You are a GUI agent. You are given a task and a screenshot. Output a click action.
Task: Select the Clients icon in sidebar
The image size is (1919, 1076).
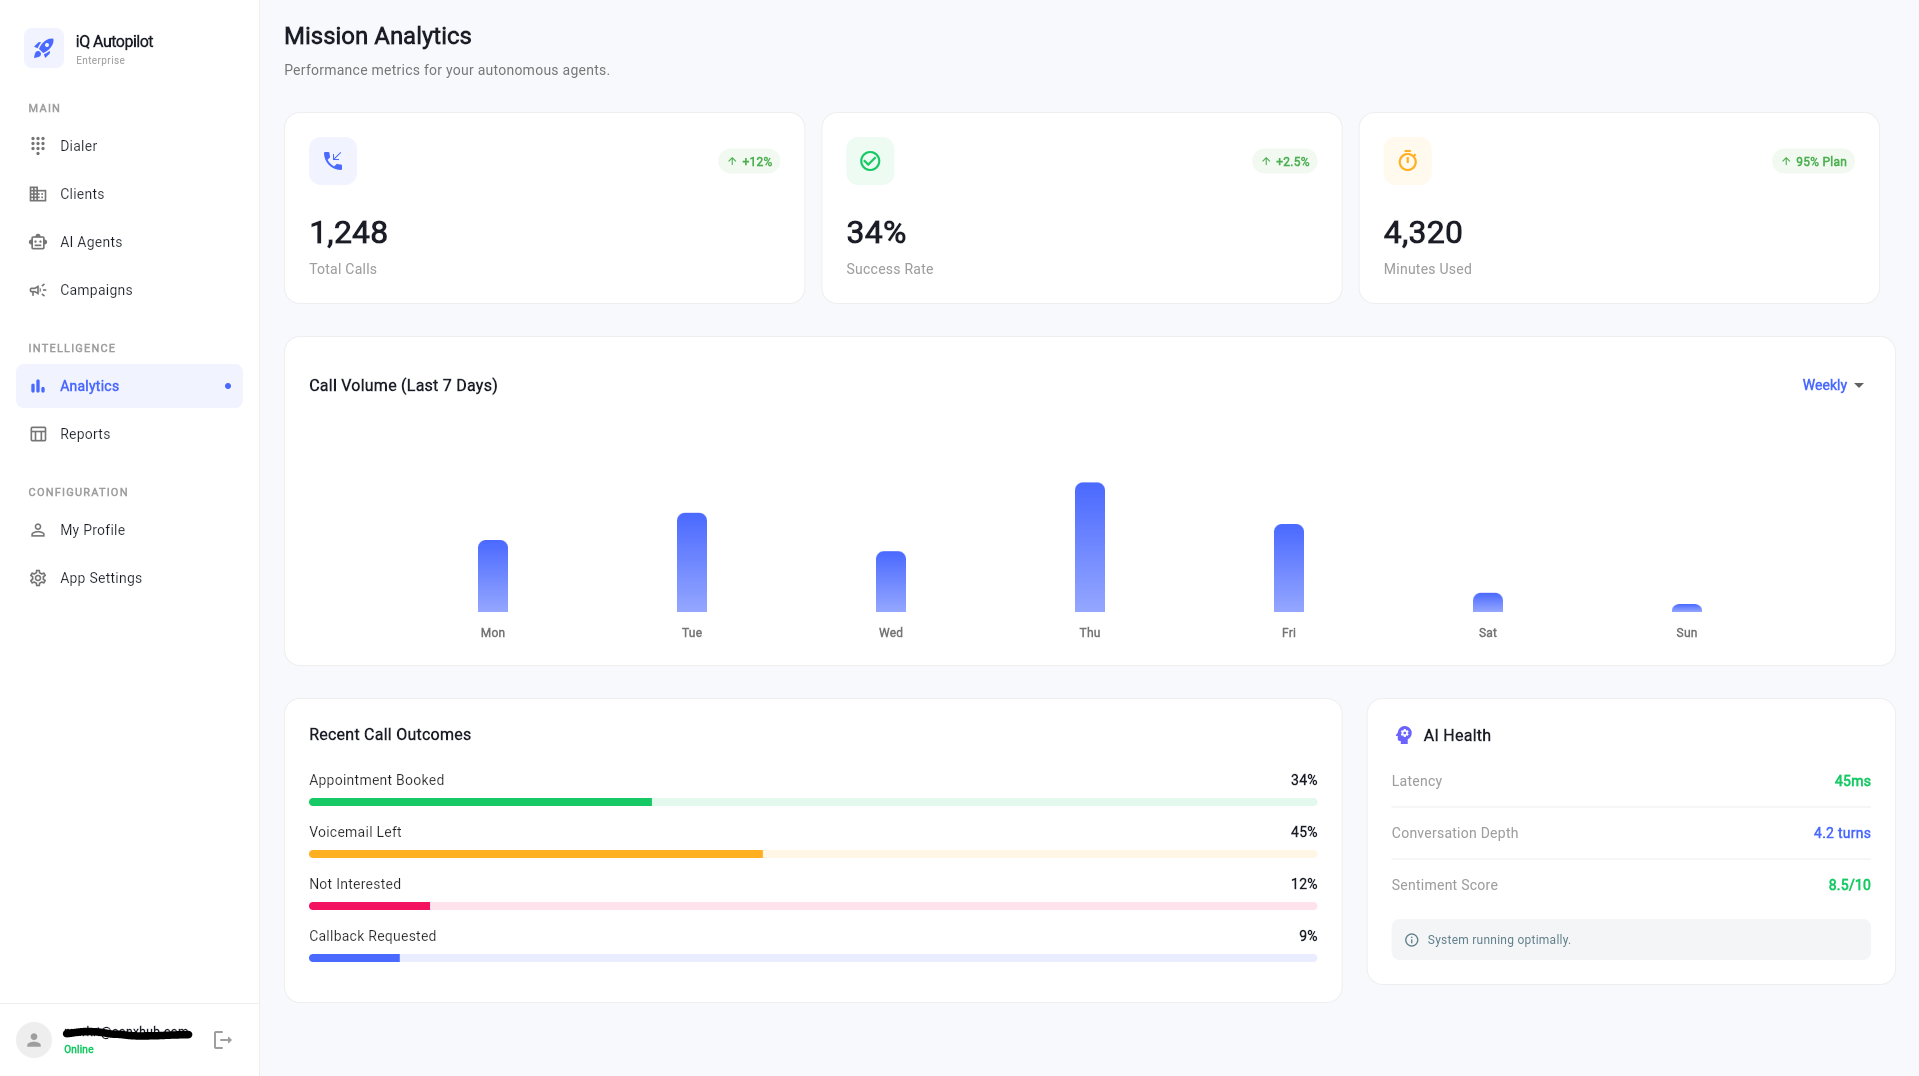click(37, 193)
